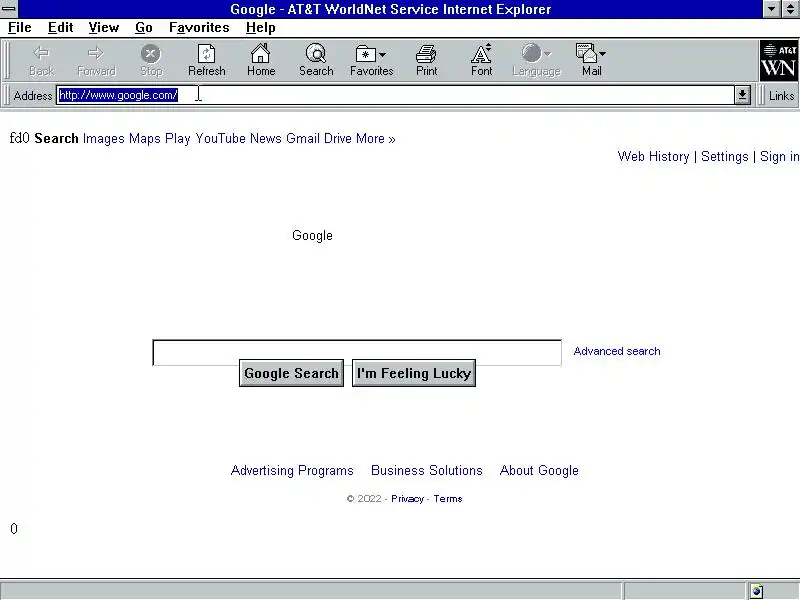This screenshot has height=600, width=800.
Task: Open the Favorites folder toolbar icon
Action: 365,54
